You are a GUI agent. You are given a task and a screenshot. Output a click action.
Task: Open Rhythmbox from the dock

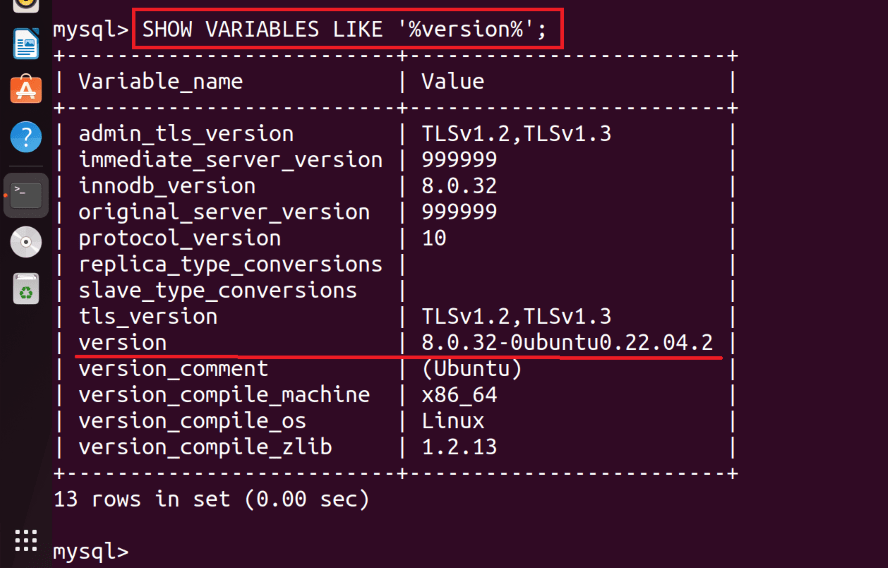(x=26, y=4)
